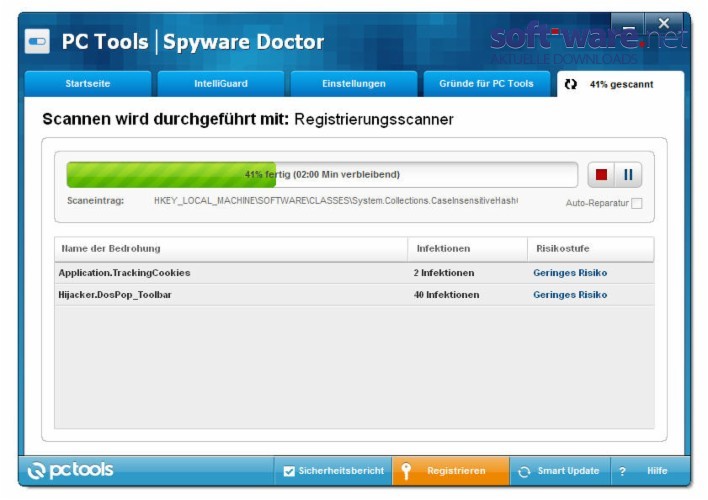Image resolution: width=708 pixels, height=500 pixels.
Task: Open Geringes Risiko link for Application.TrackingCookies
Action: click(x=570, y=273)
